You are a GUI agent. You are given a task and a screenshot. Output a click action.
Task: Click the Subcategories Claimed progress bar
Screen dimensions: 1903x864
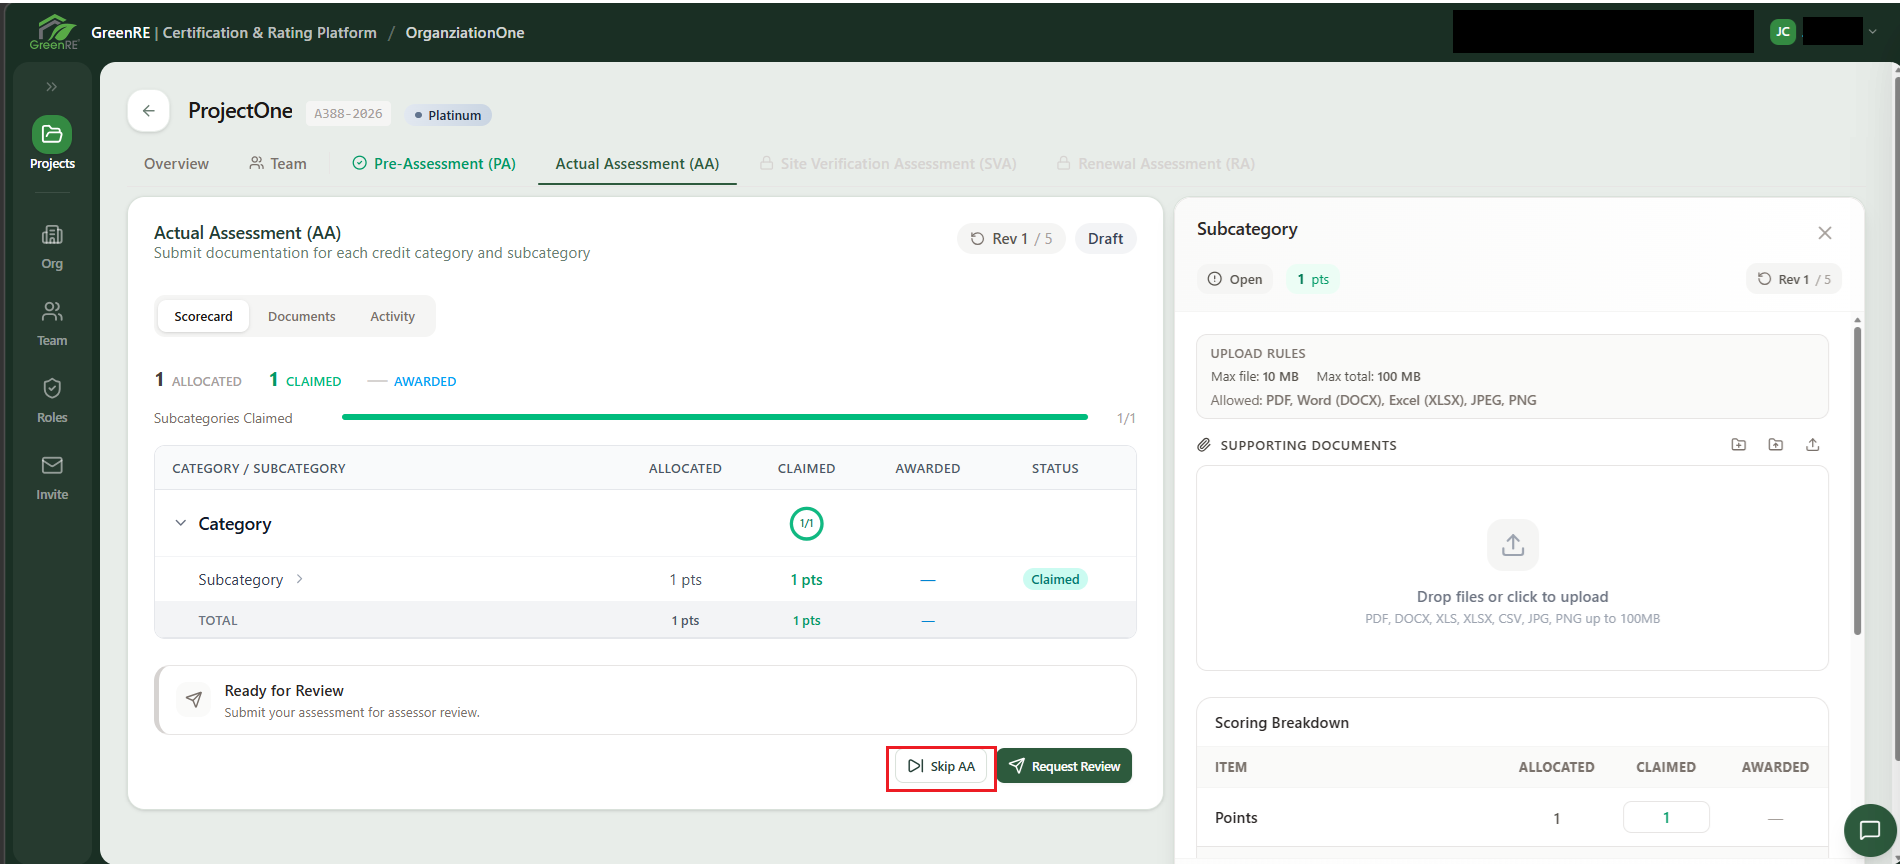pyautogui.click(x=715, y=417)
